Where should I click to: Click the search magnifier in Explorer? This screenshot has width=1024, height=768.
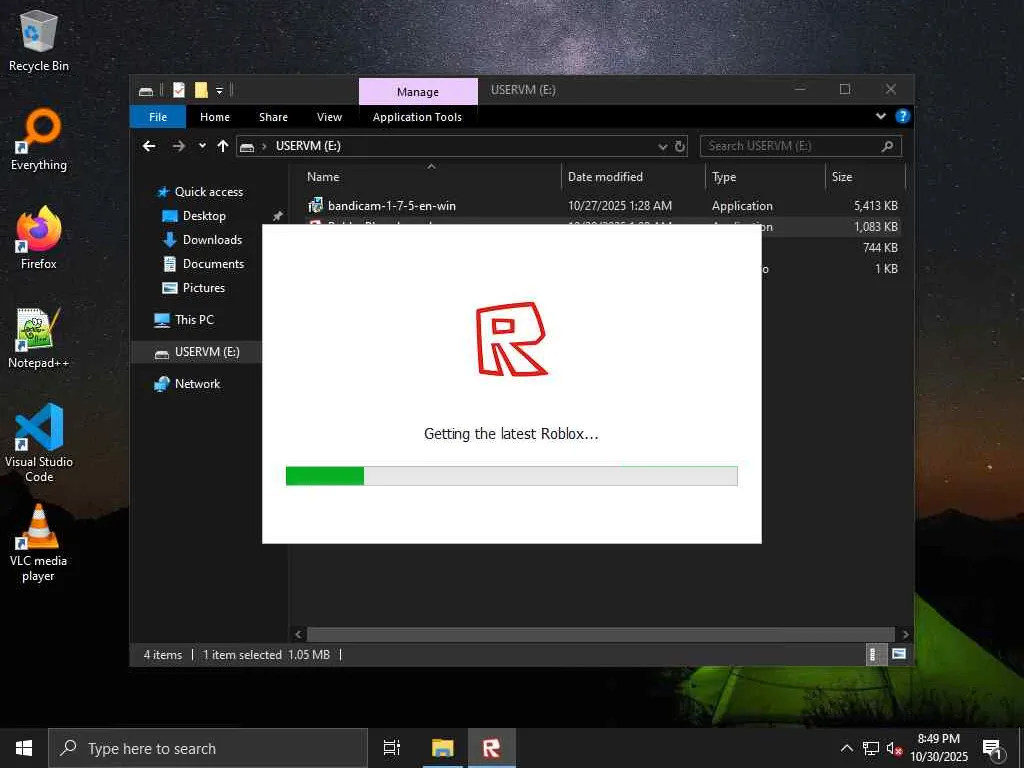coord(887,146)
